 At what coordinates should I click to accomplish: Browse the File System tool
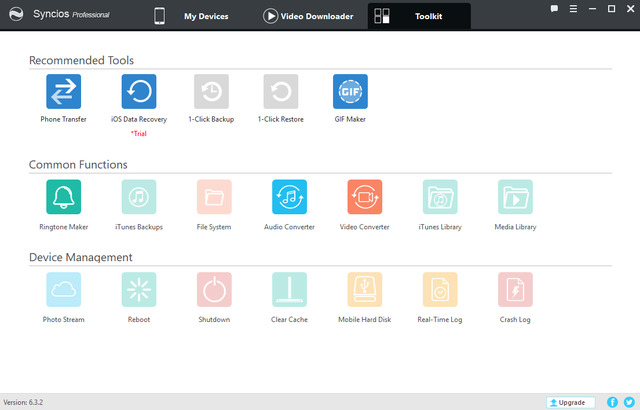coord(214,197)
